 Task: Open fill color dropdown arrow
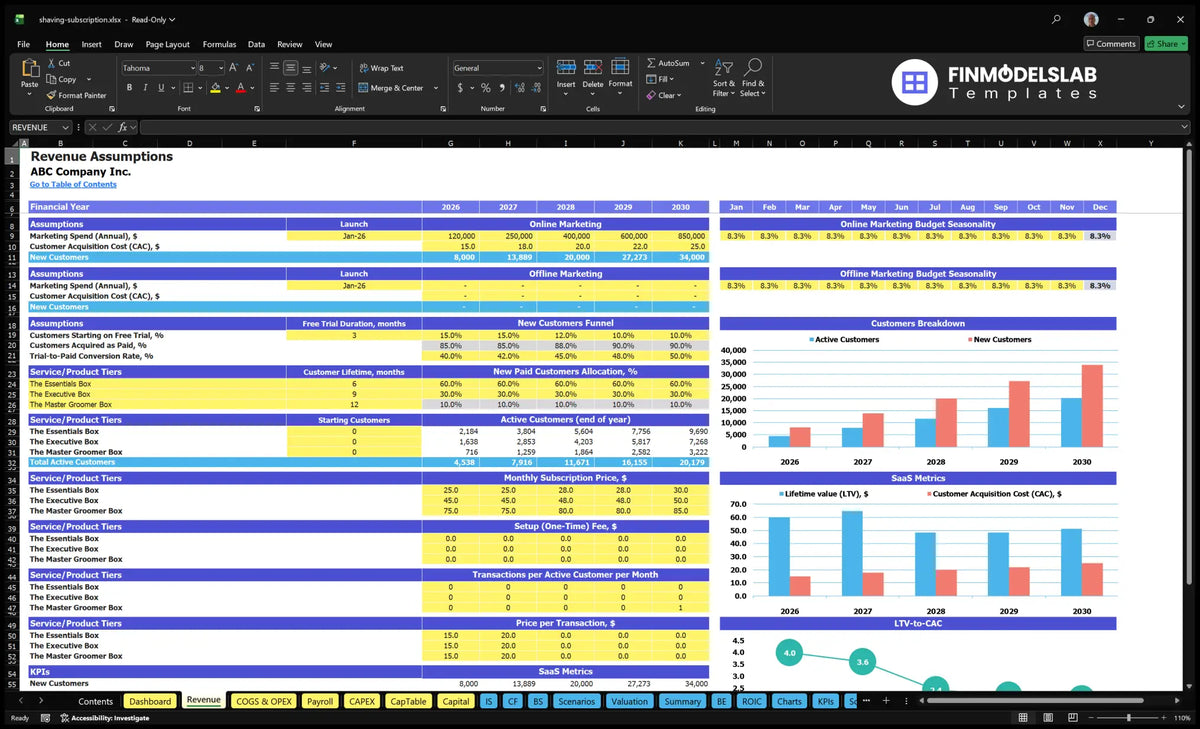[226, 88]
